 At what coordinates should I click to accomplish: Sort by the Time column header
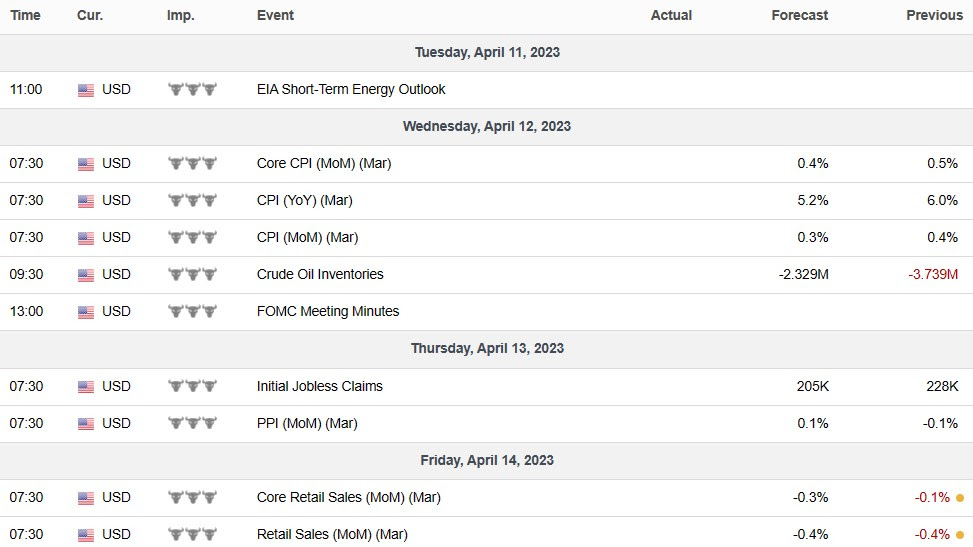[26, 16]
